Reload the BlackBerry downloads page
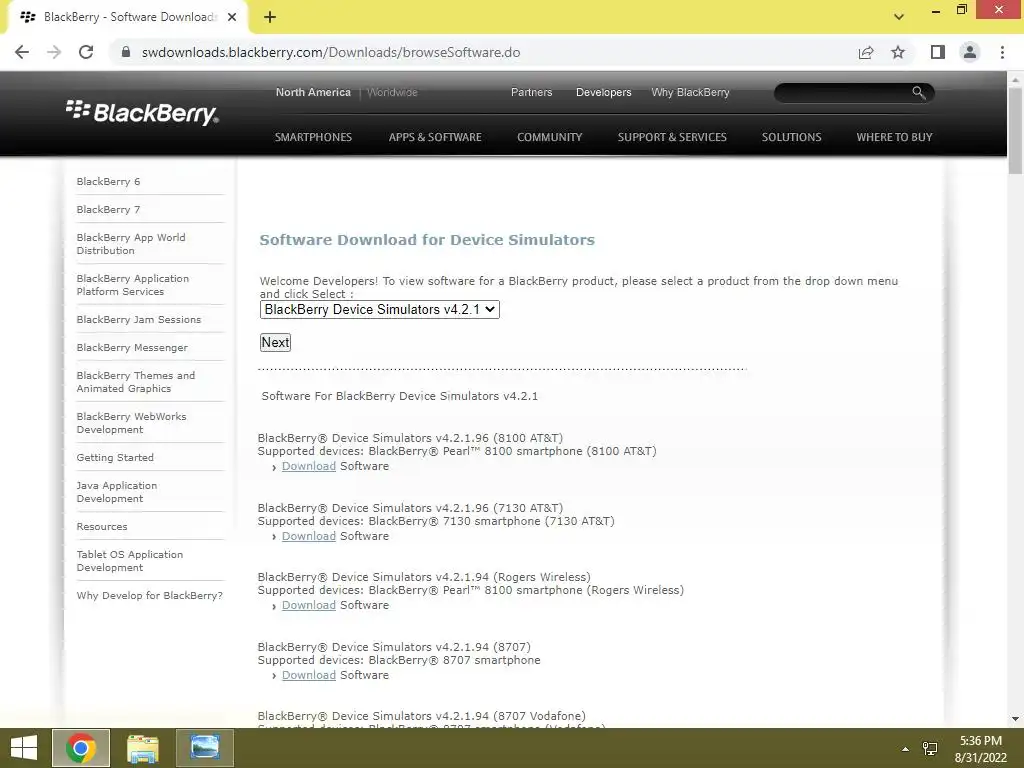 [x=86, y=52]
